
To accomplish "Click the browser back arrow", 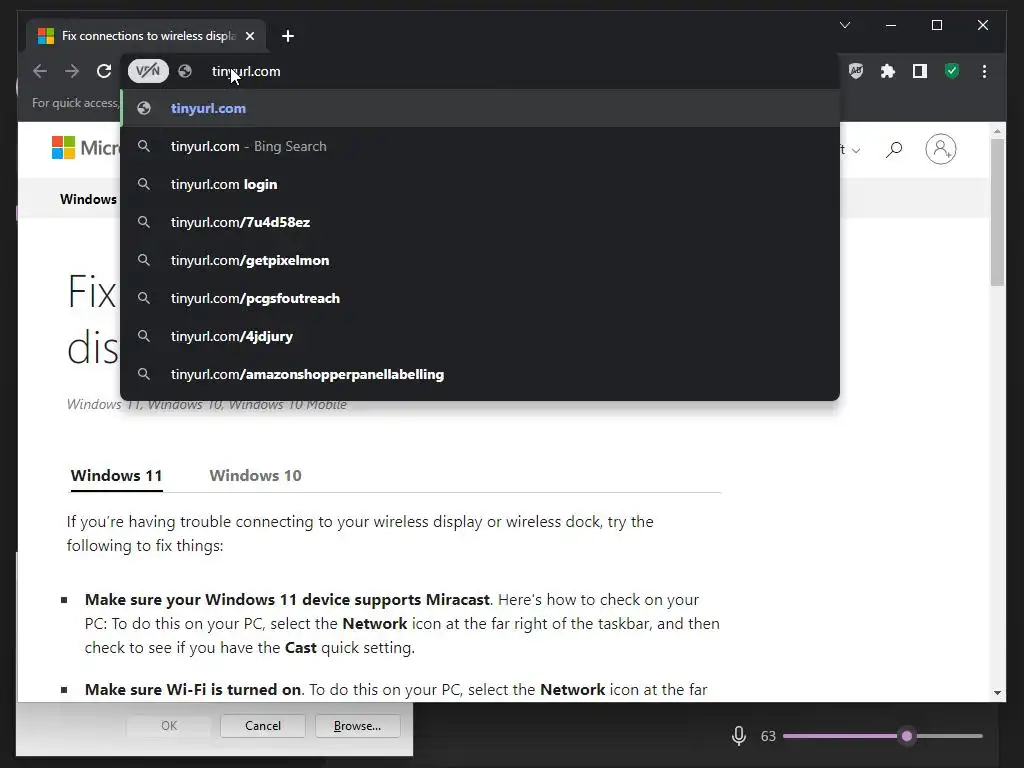I will pyautogui.click(x=40, y=71).
